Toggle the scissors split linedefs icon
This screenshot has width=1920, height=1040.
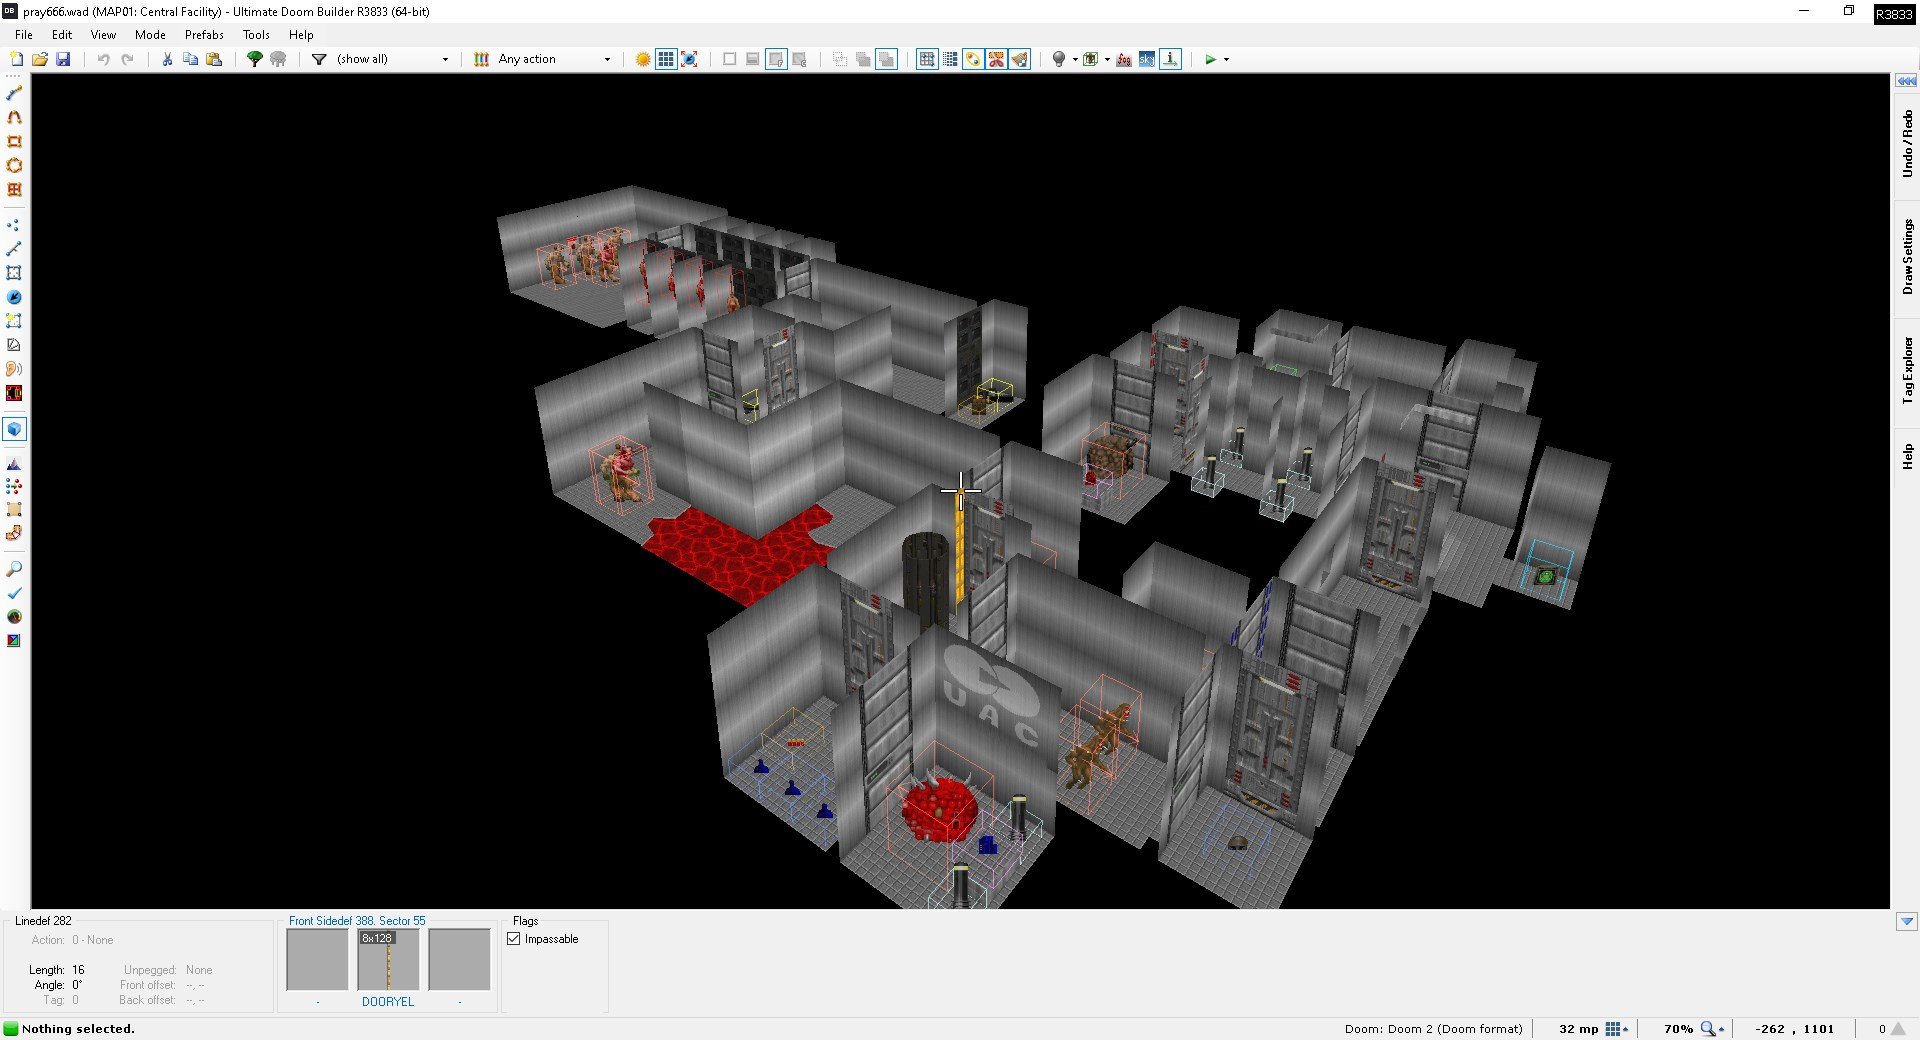coord(996,59)
